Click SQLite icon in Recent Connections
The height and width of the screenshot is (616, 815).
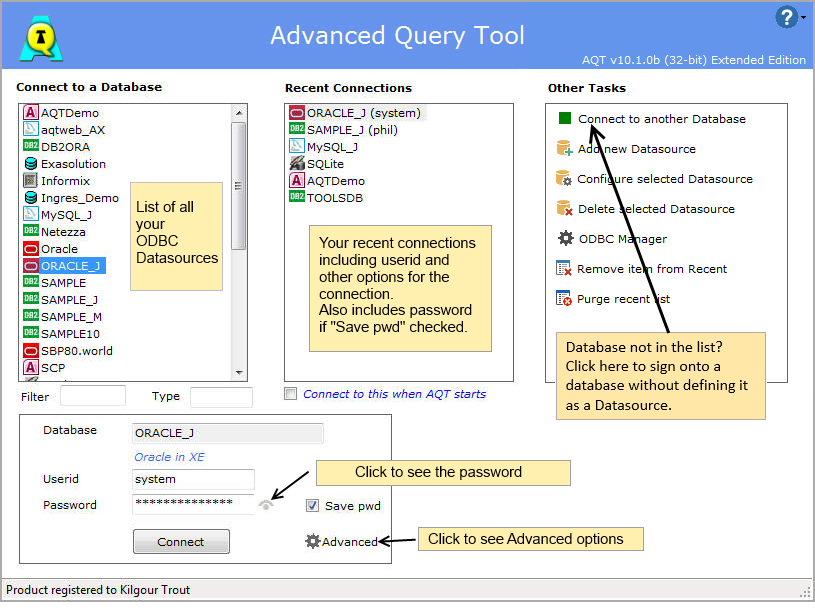[296, 163]
